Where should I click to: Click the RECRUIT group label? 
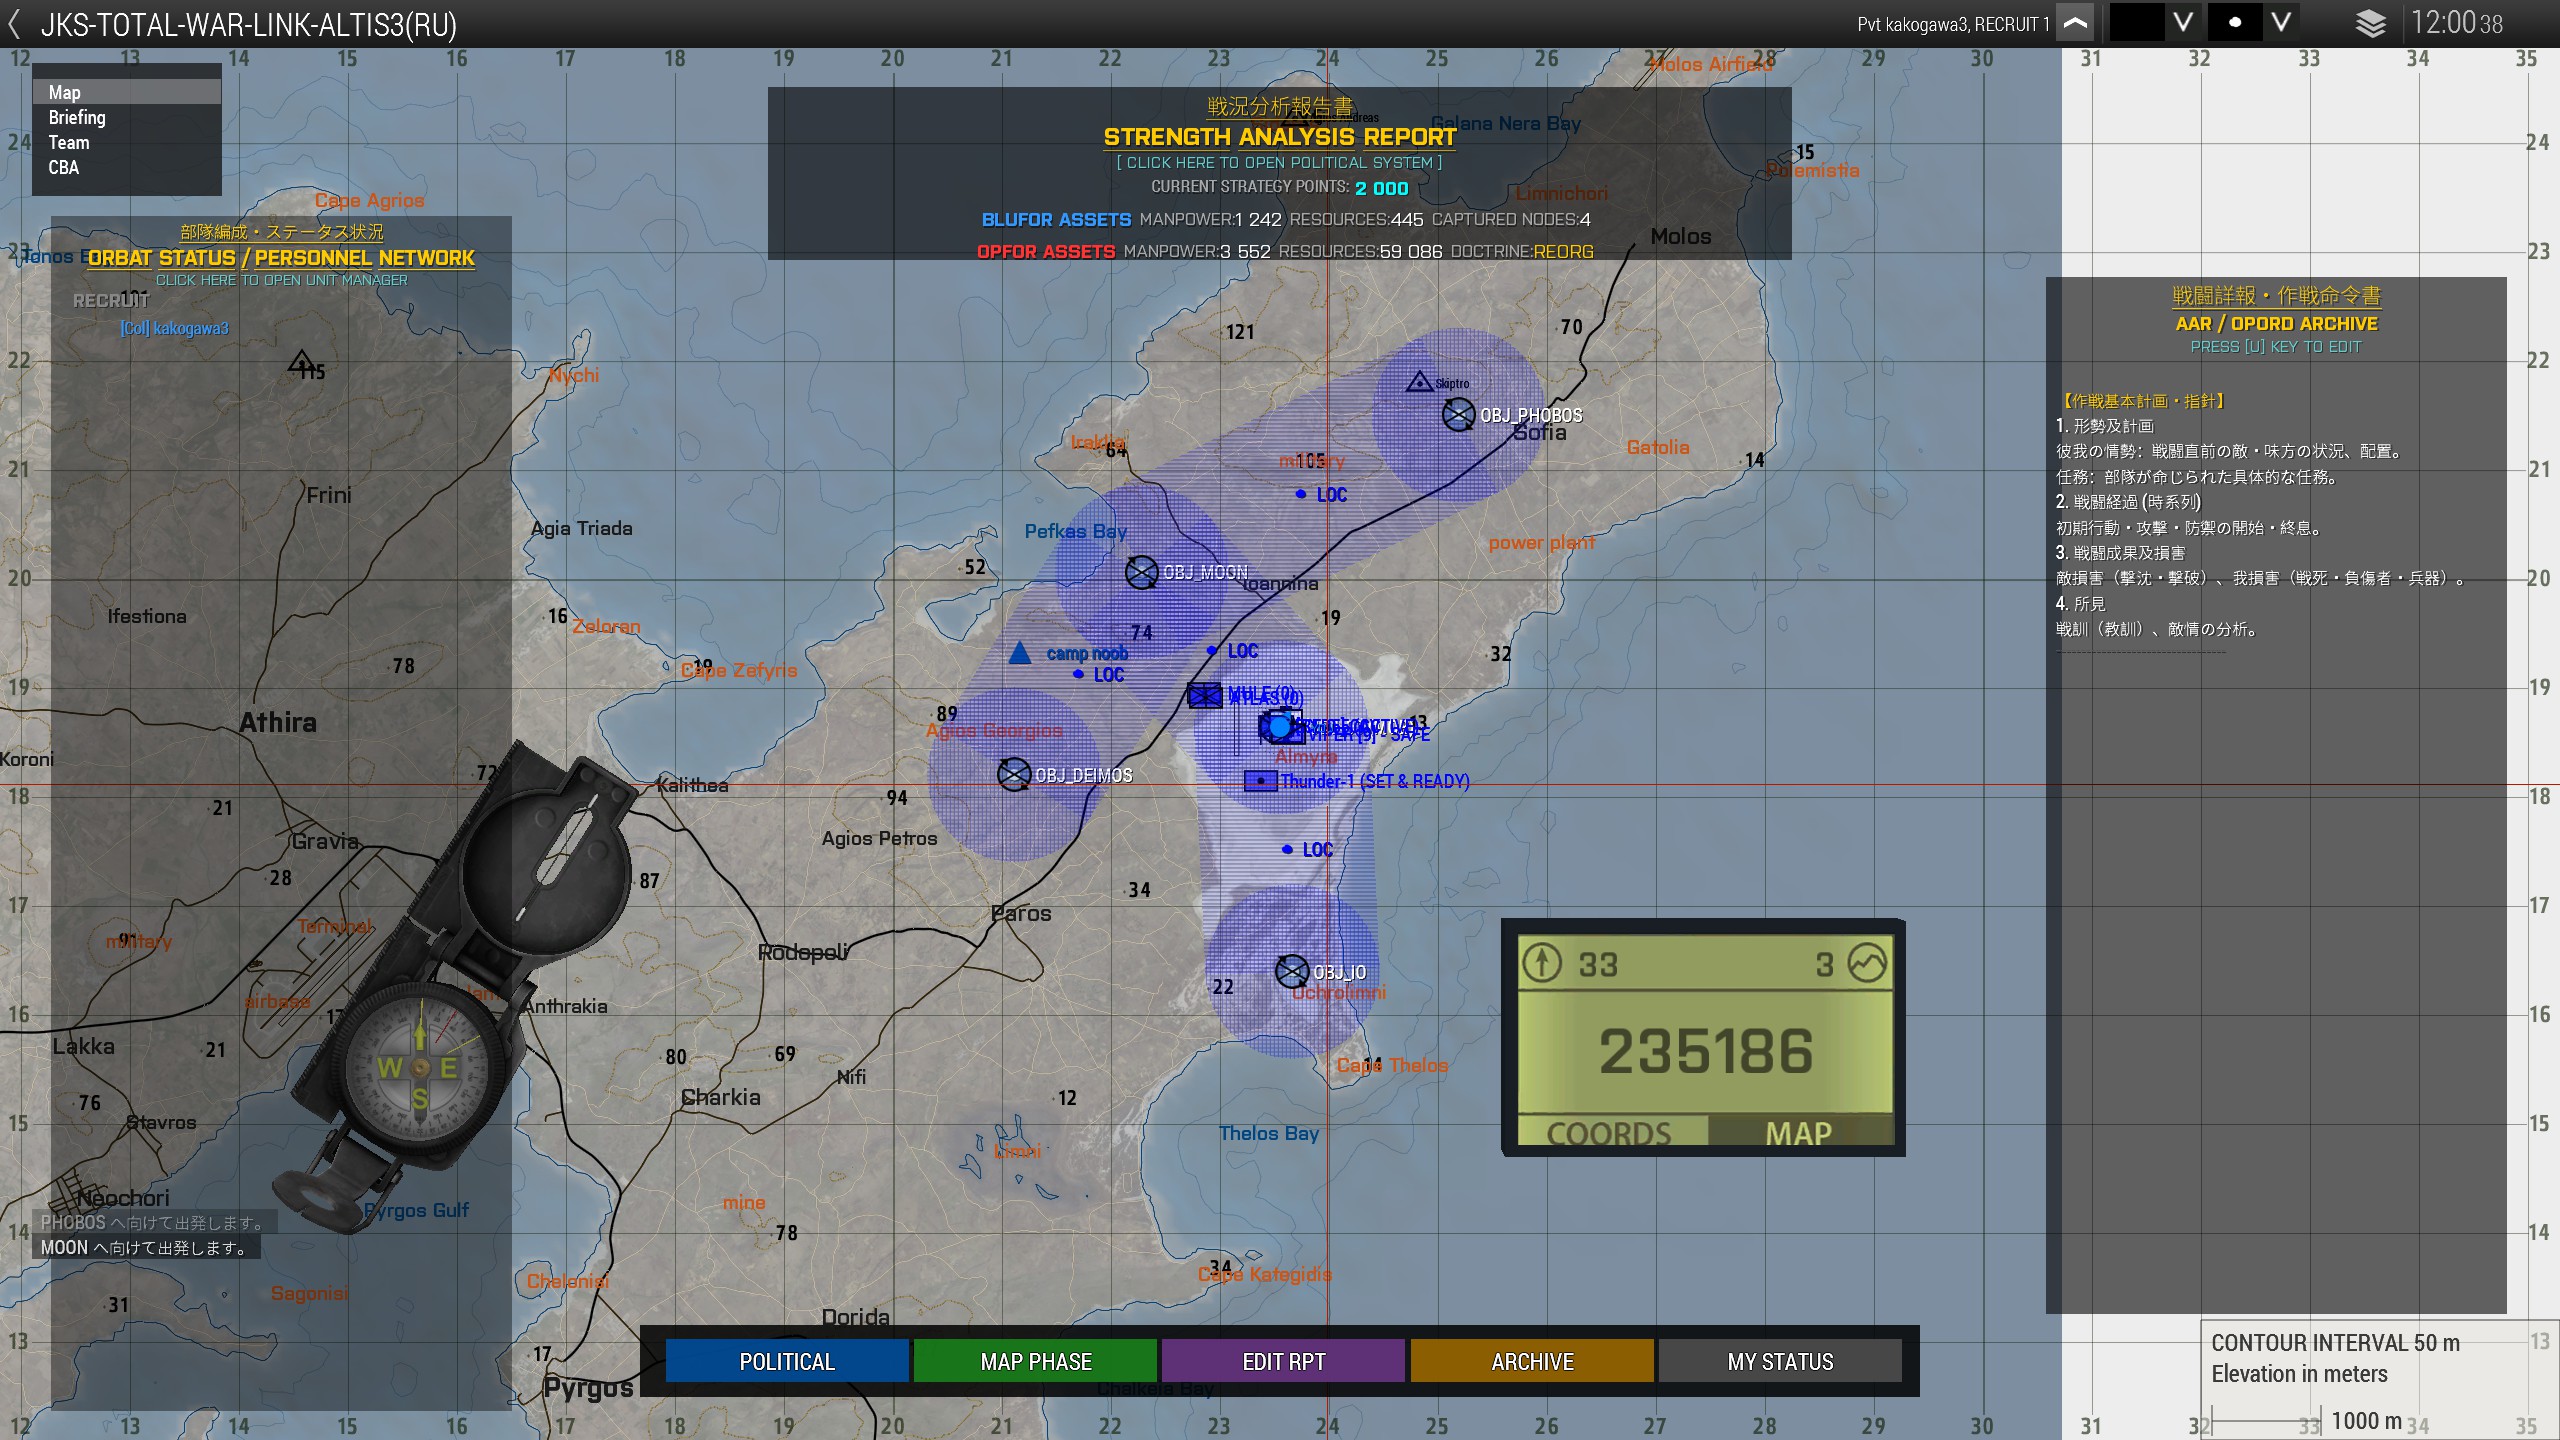[111, 300]
